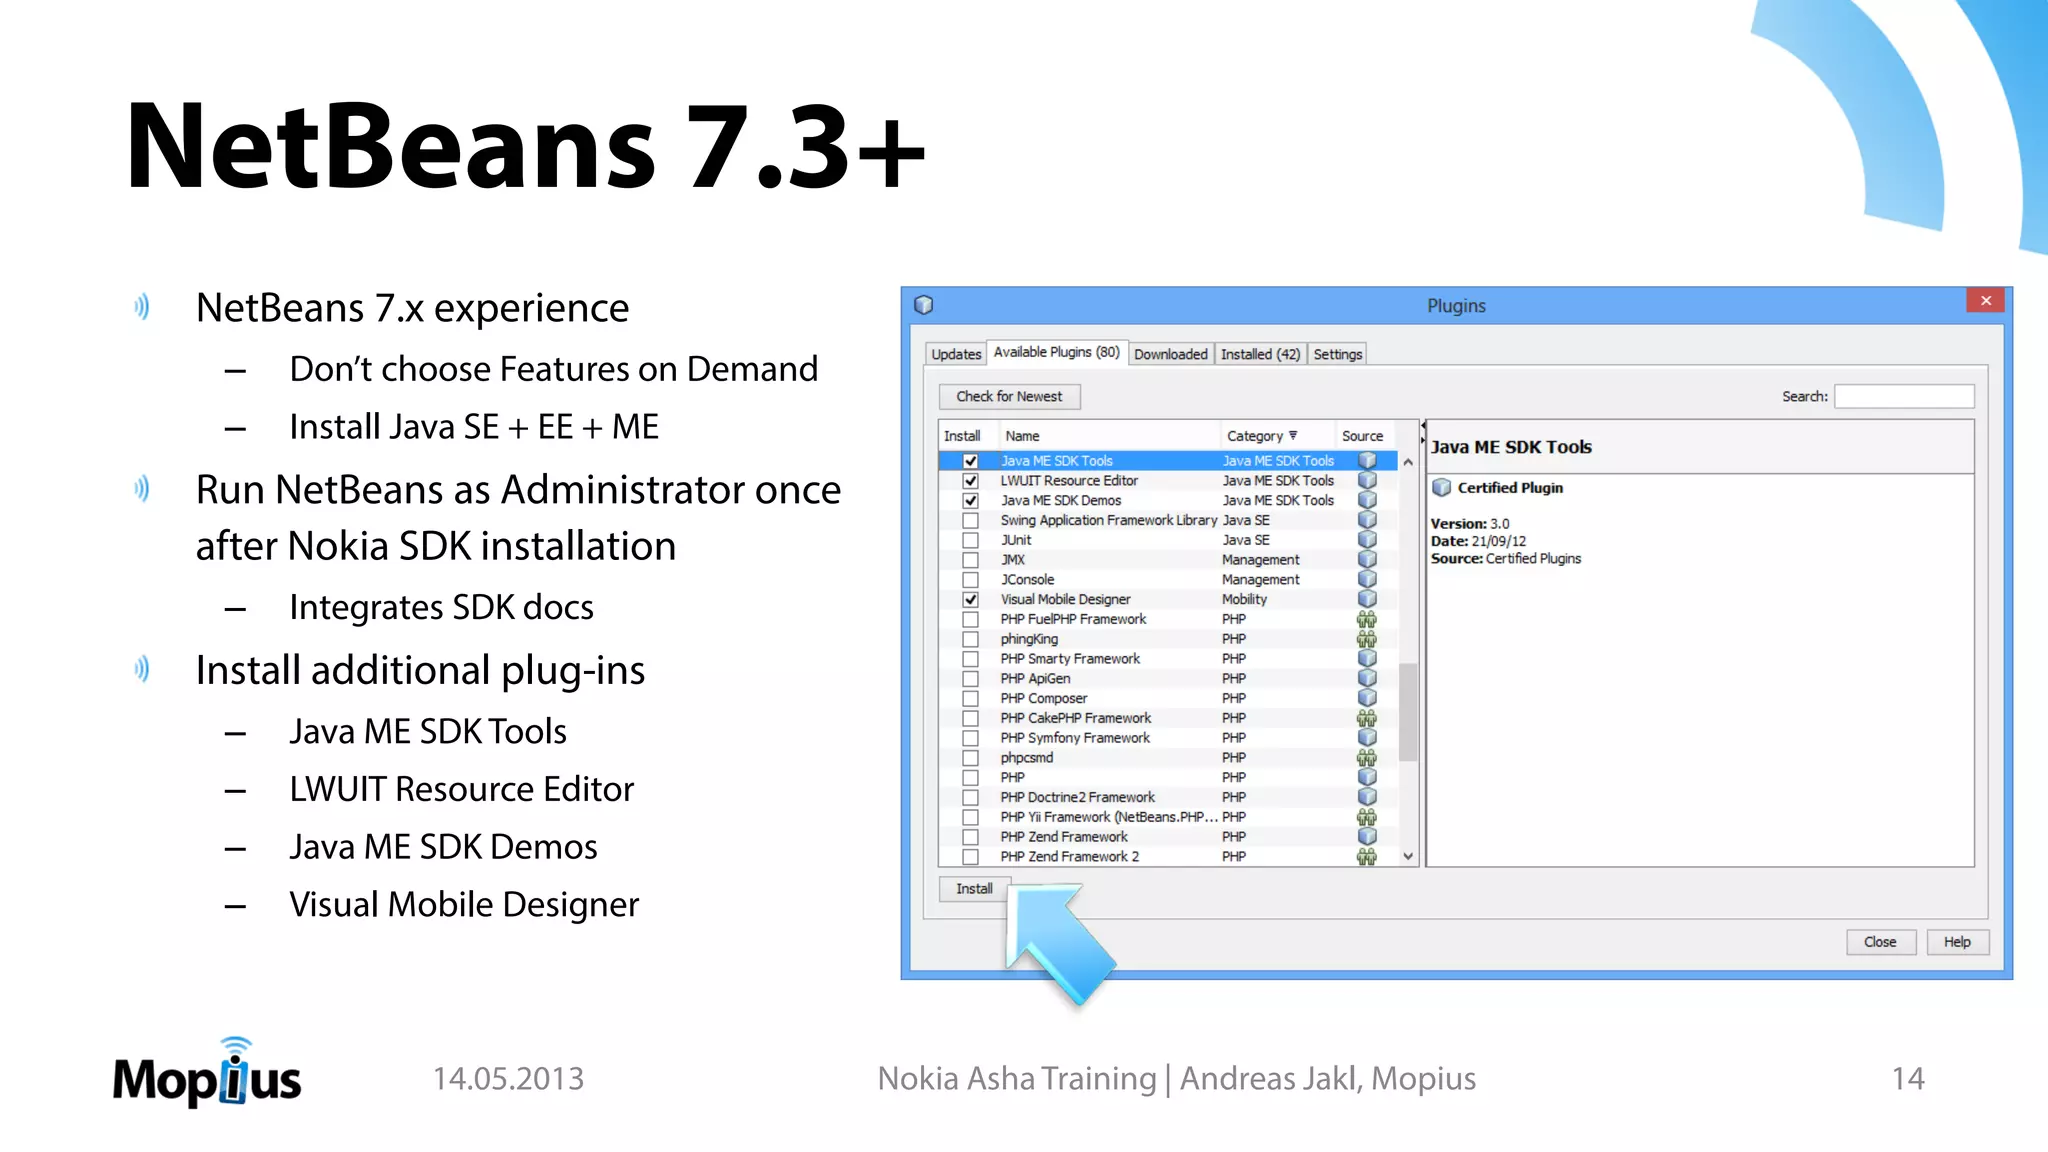The width and height of the screenshot is (2048, 1152).
Task: Uncheck the LWUIT Resource Editor checkbox
Action: (970, 481)
